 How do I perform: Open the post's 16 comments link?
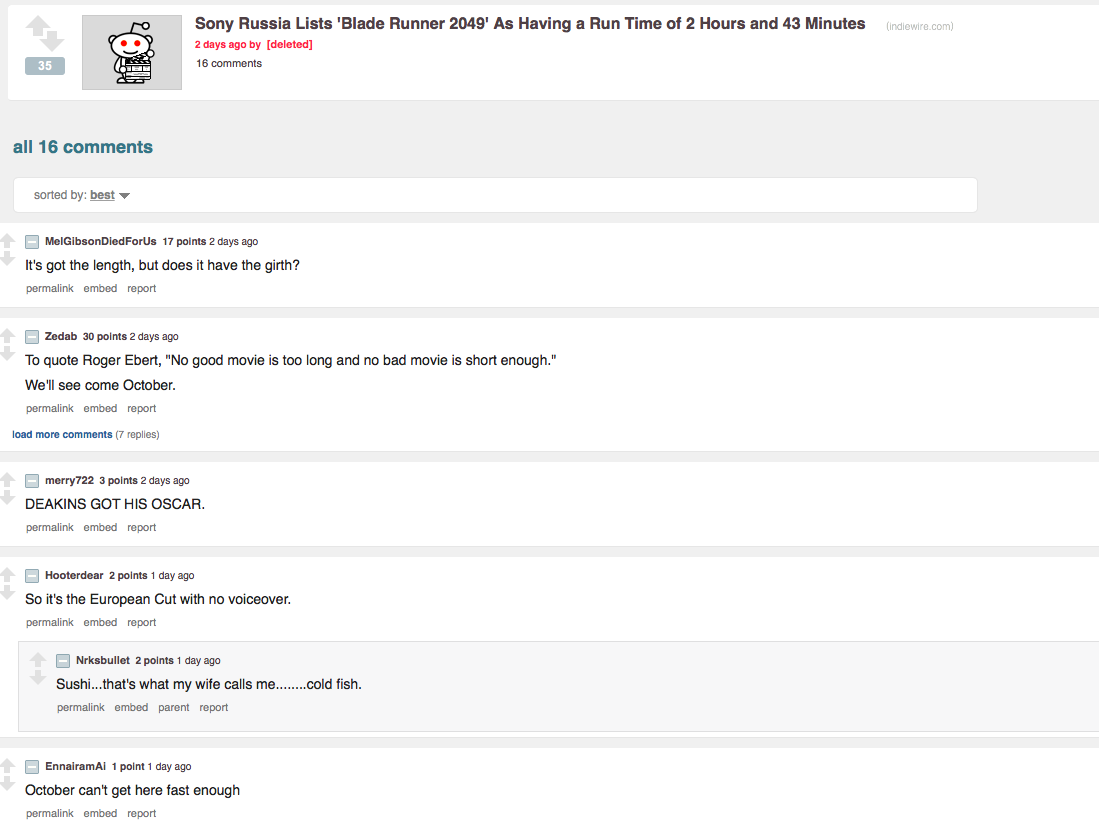[x=229, y=64]
